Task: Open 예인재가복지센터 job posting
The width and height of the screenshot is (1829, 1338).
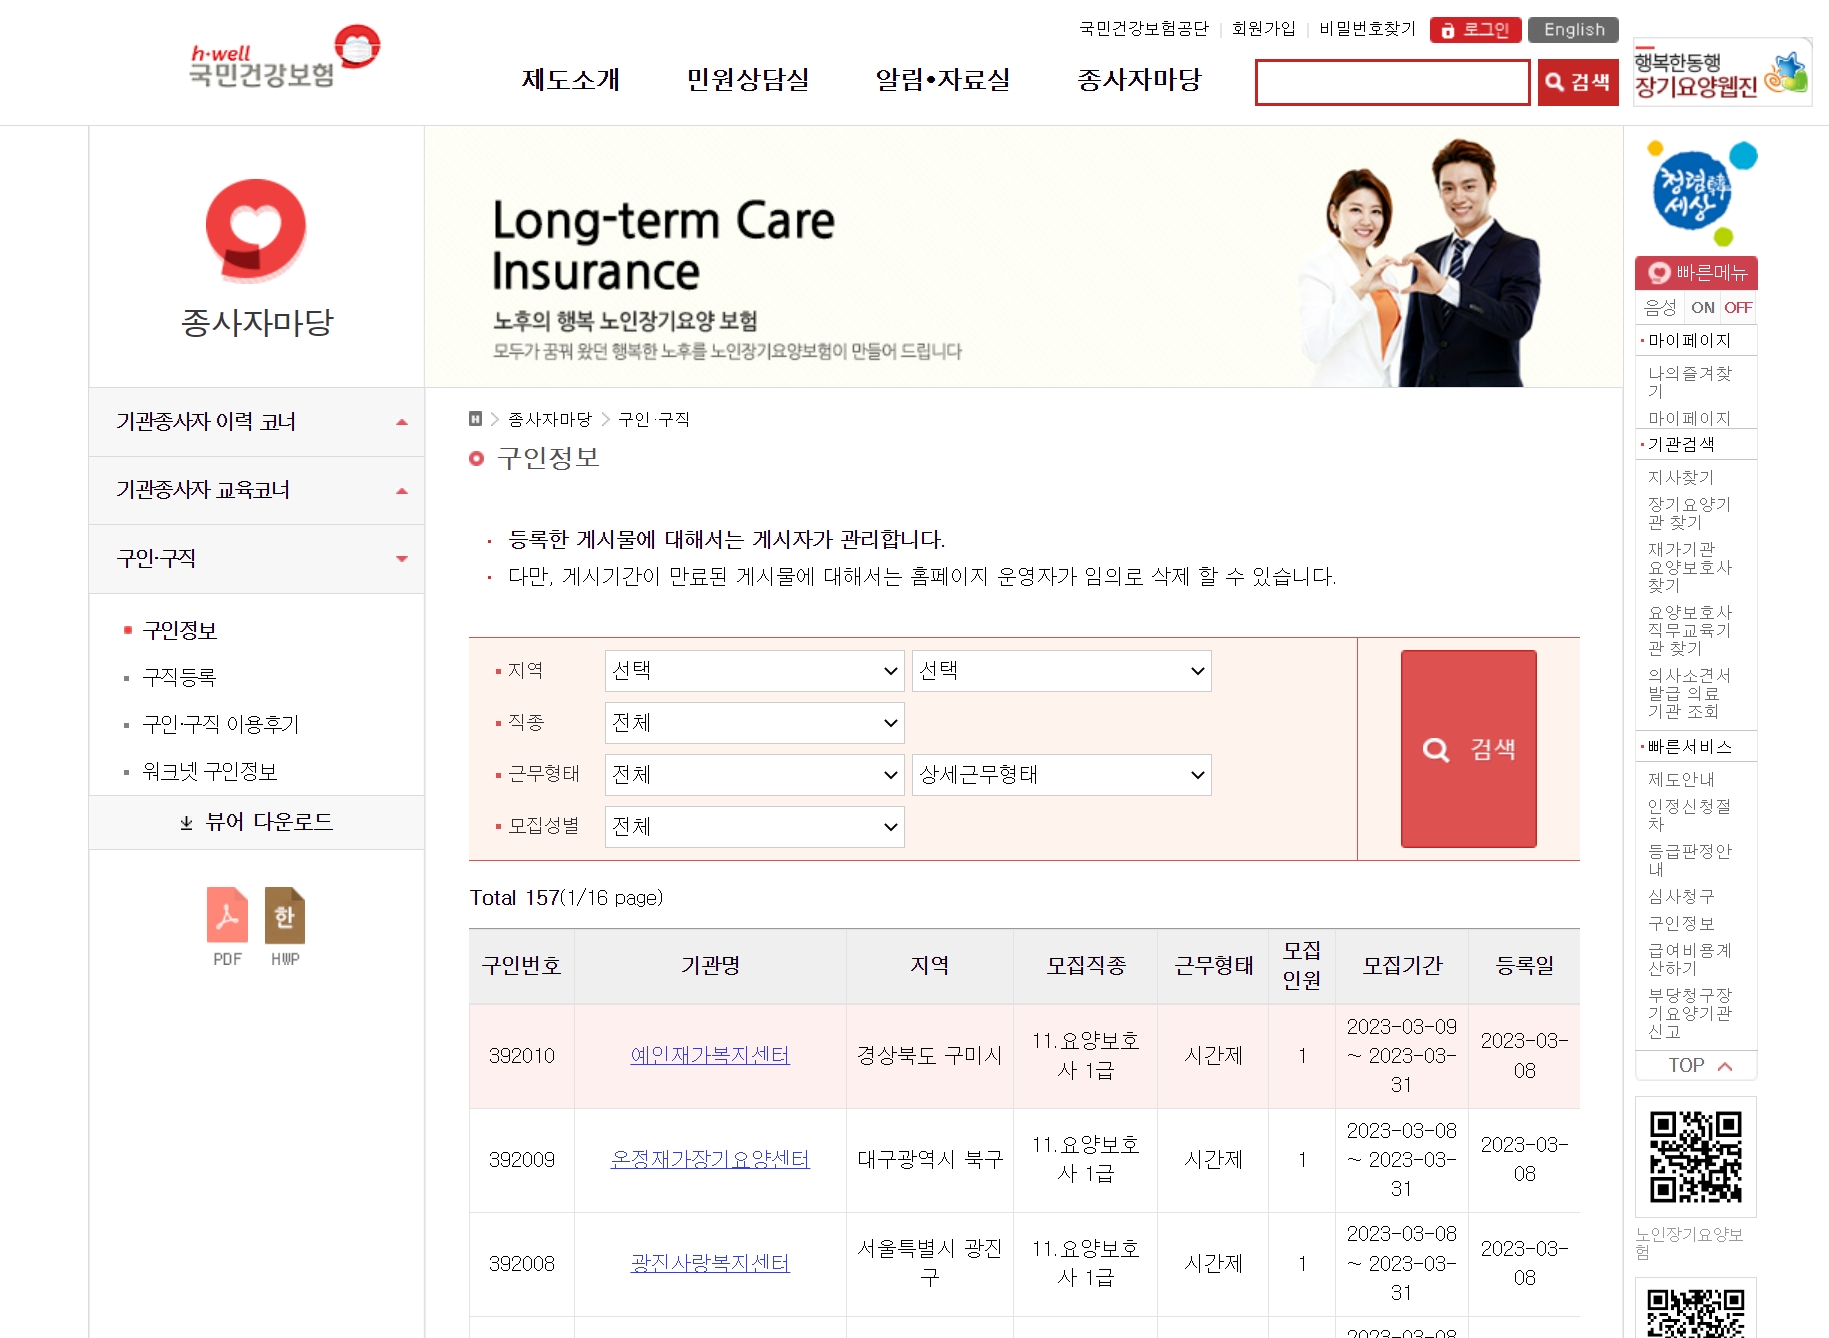Action: pyautogui.click(x=710, y=1055)
